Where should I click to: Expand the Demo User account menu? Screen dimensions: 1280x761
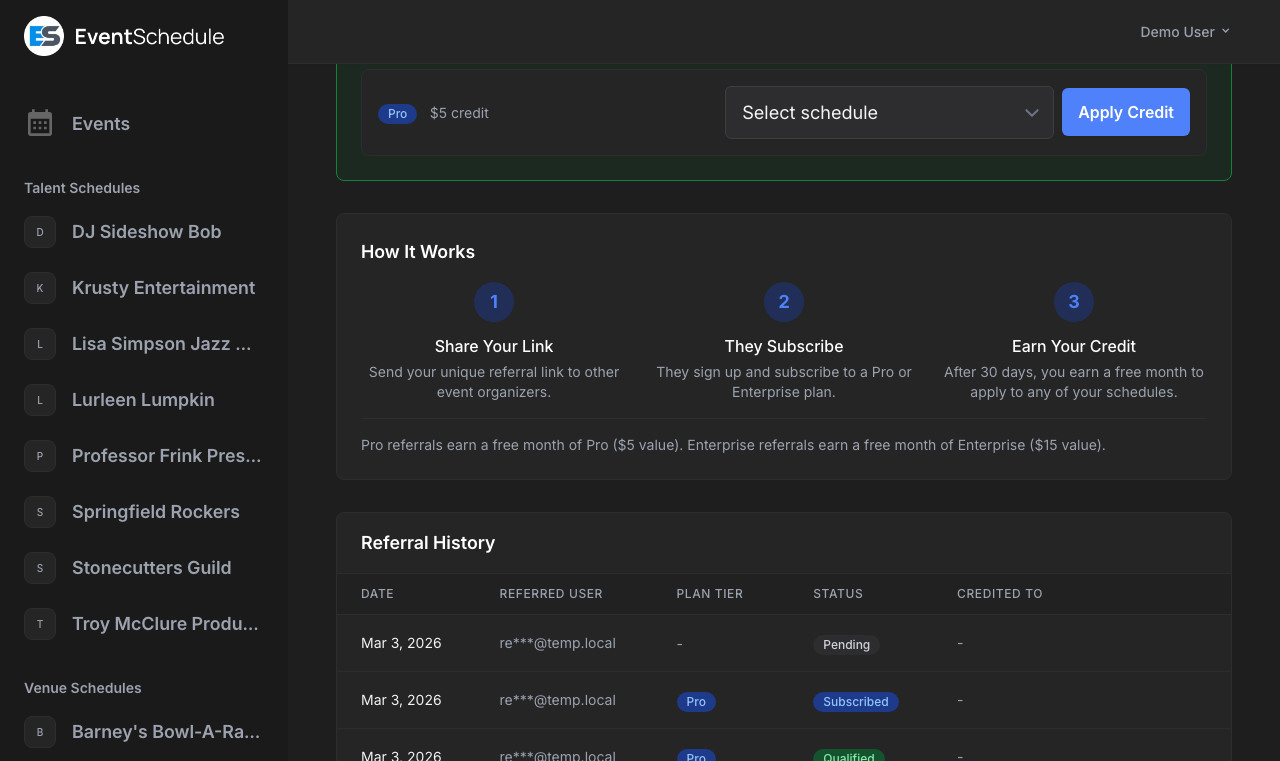point(1185,31)
